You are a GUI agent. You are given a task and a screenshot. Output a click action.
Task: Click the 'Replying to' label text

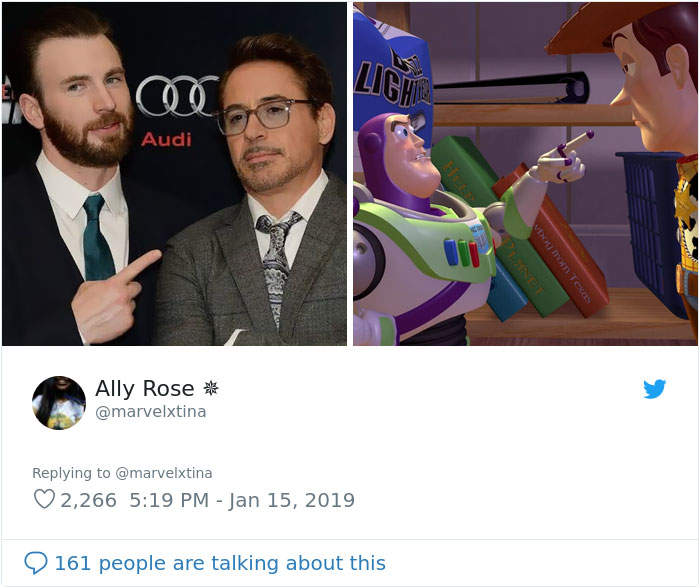pos(71,473)
